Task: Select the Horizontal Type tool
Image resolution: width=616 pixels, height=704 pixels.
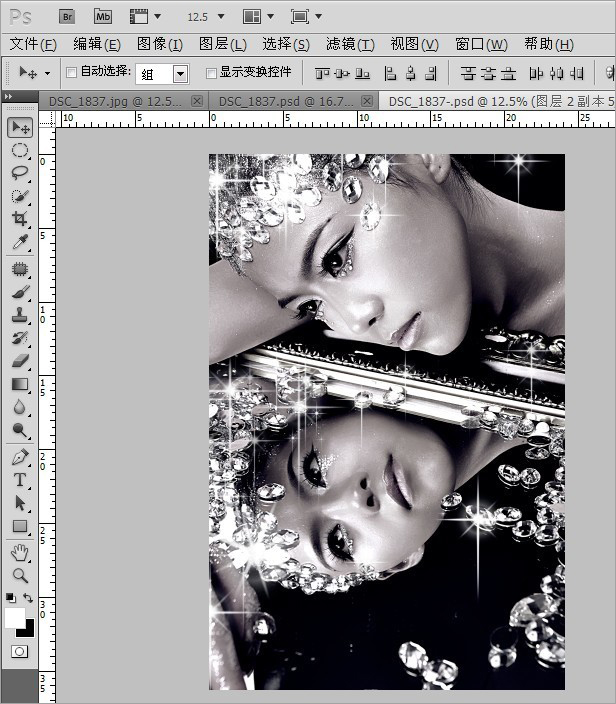Action: click(19, 480)
